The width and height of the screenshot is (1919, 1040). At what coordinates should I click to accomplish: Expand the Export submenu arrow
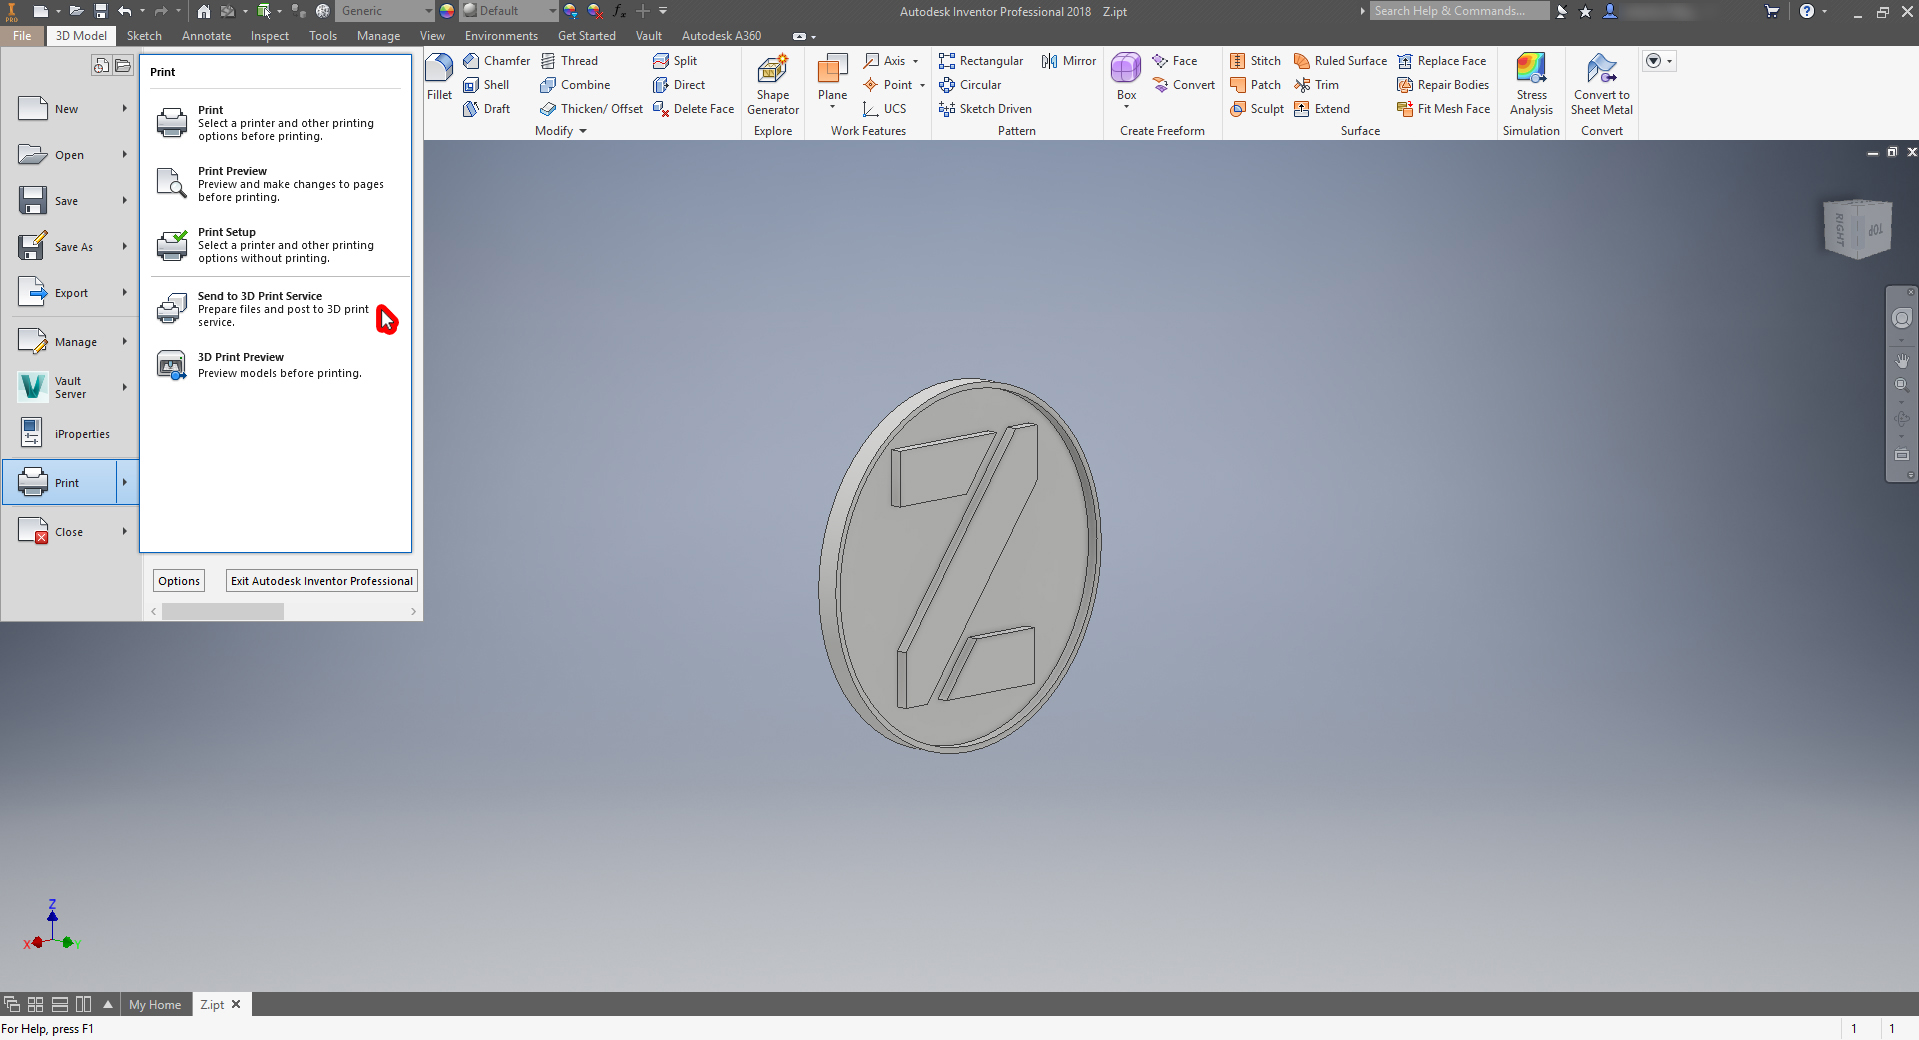(x=125, y=293)
